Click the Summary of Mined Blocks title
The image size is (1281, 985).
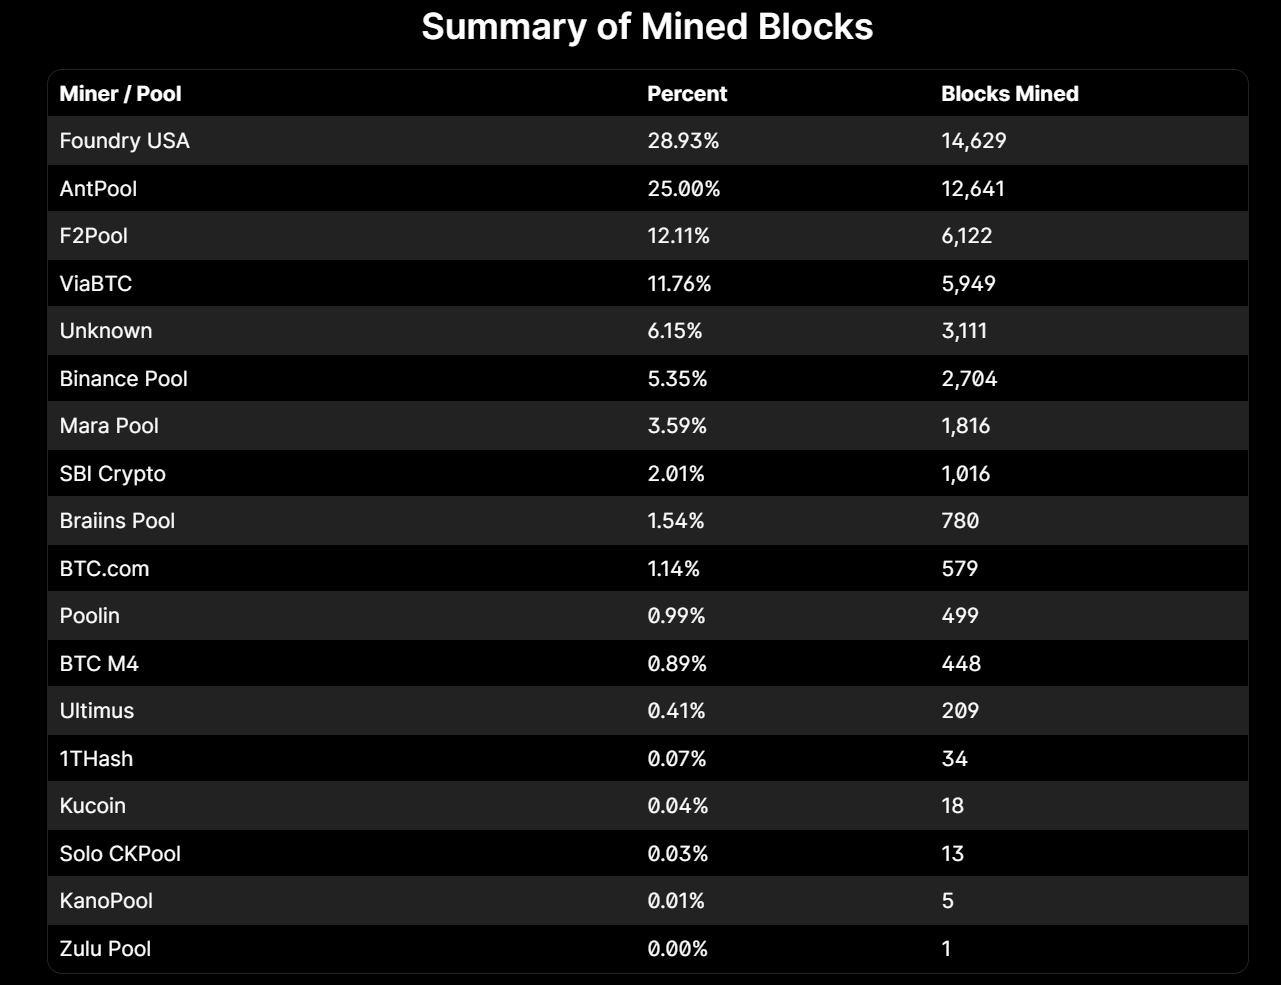[647, 27]
